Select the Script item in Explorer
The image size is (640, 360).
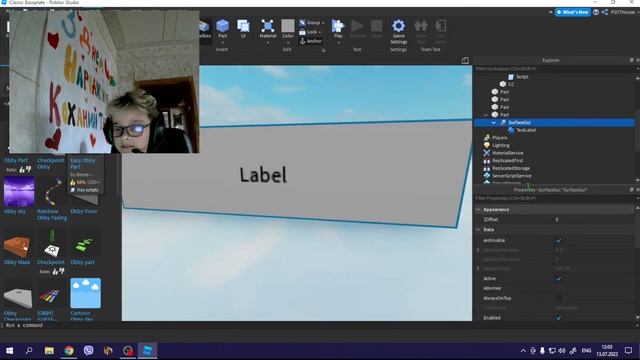[518, 77]
